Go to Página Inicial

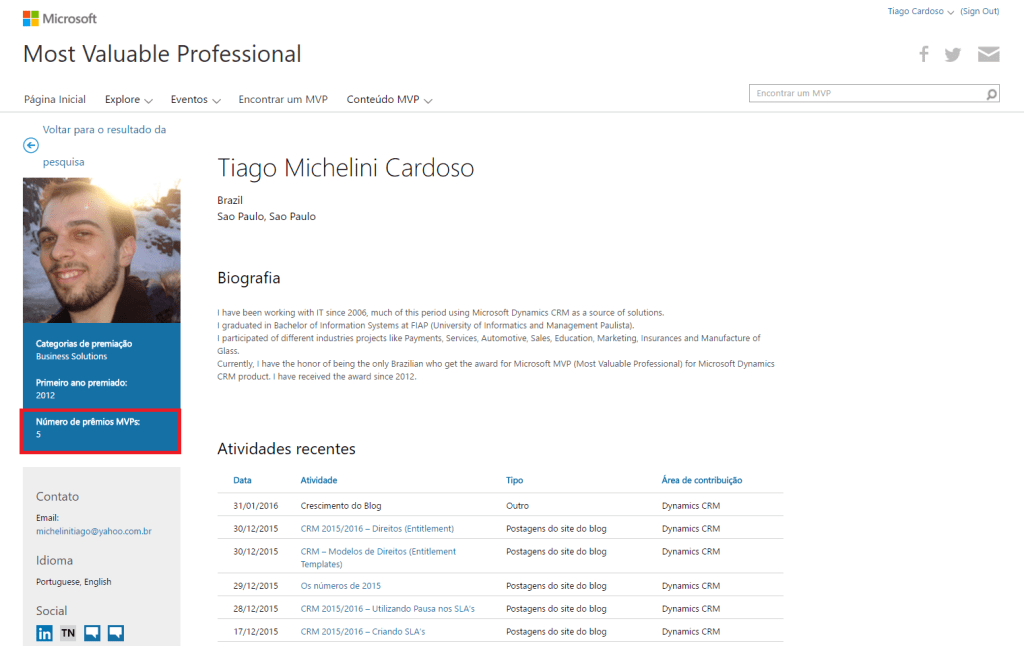55,100
